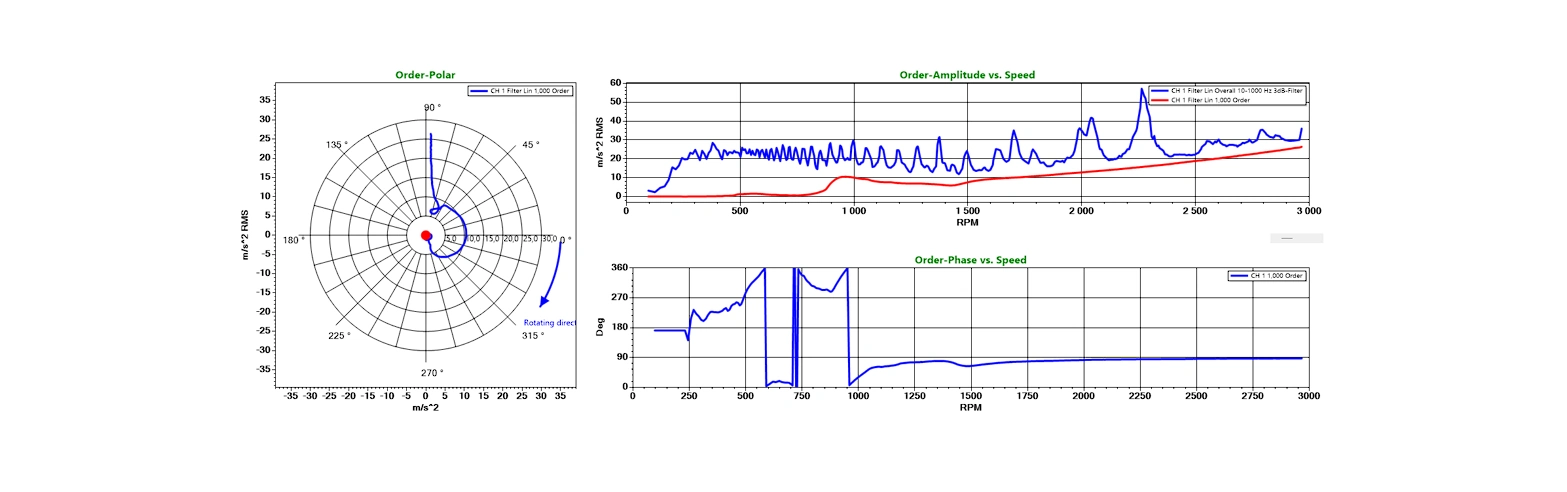Image resolution: width=1567 pixels, height=492 pixels.
Task: Click the "180 °" angle label on polar plot
Action: click(295, 240)
